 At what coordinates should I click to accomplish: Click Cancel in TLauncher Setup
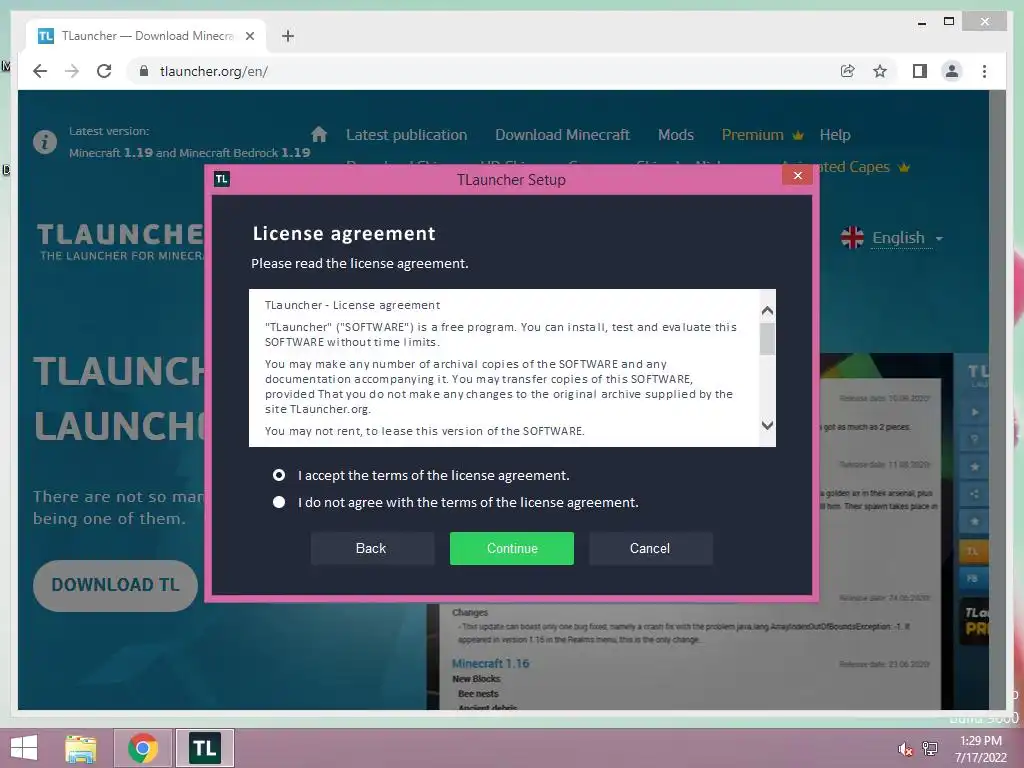pos(650,548)
